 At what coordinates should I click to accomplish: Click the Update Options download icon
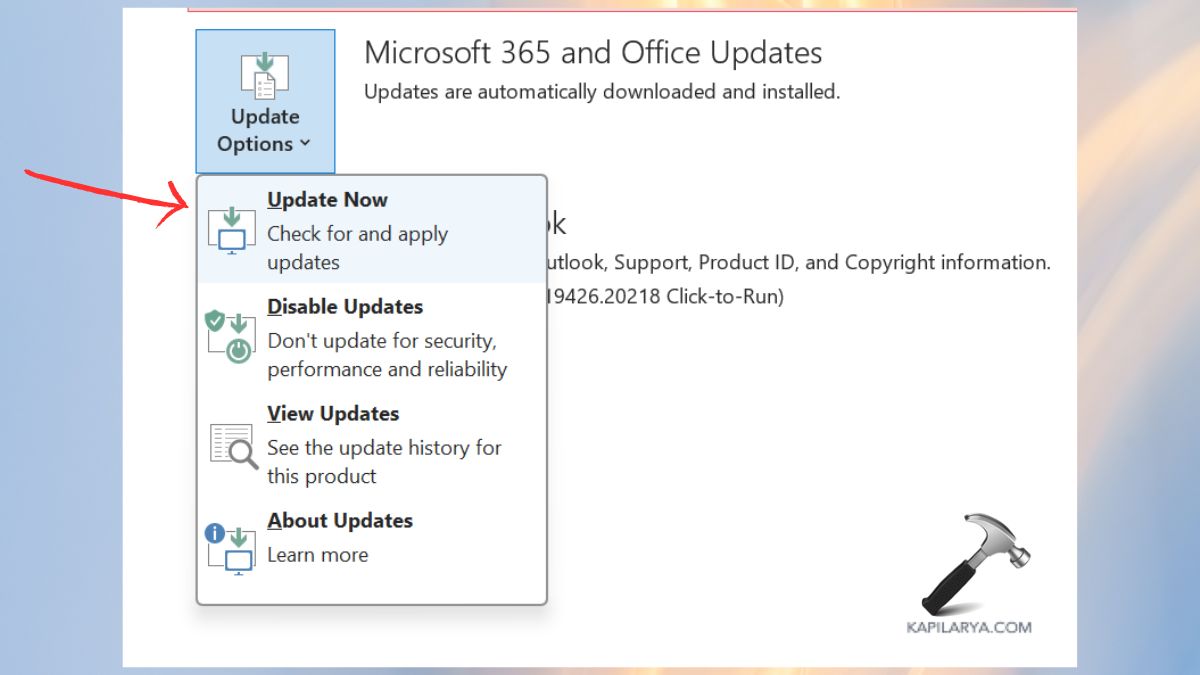click(x=264, y=74)
